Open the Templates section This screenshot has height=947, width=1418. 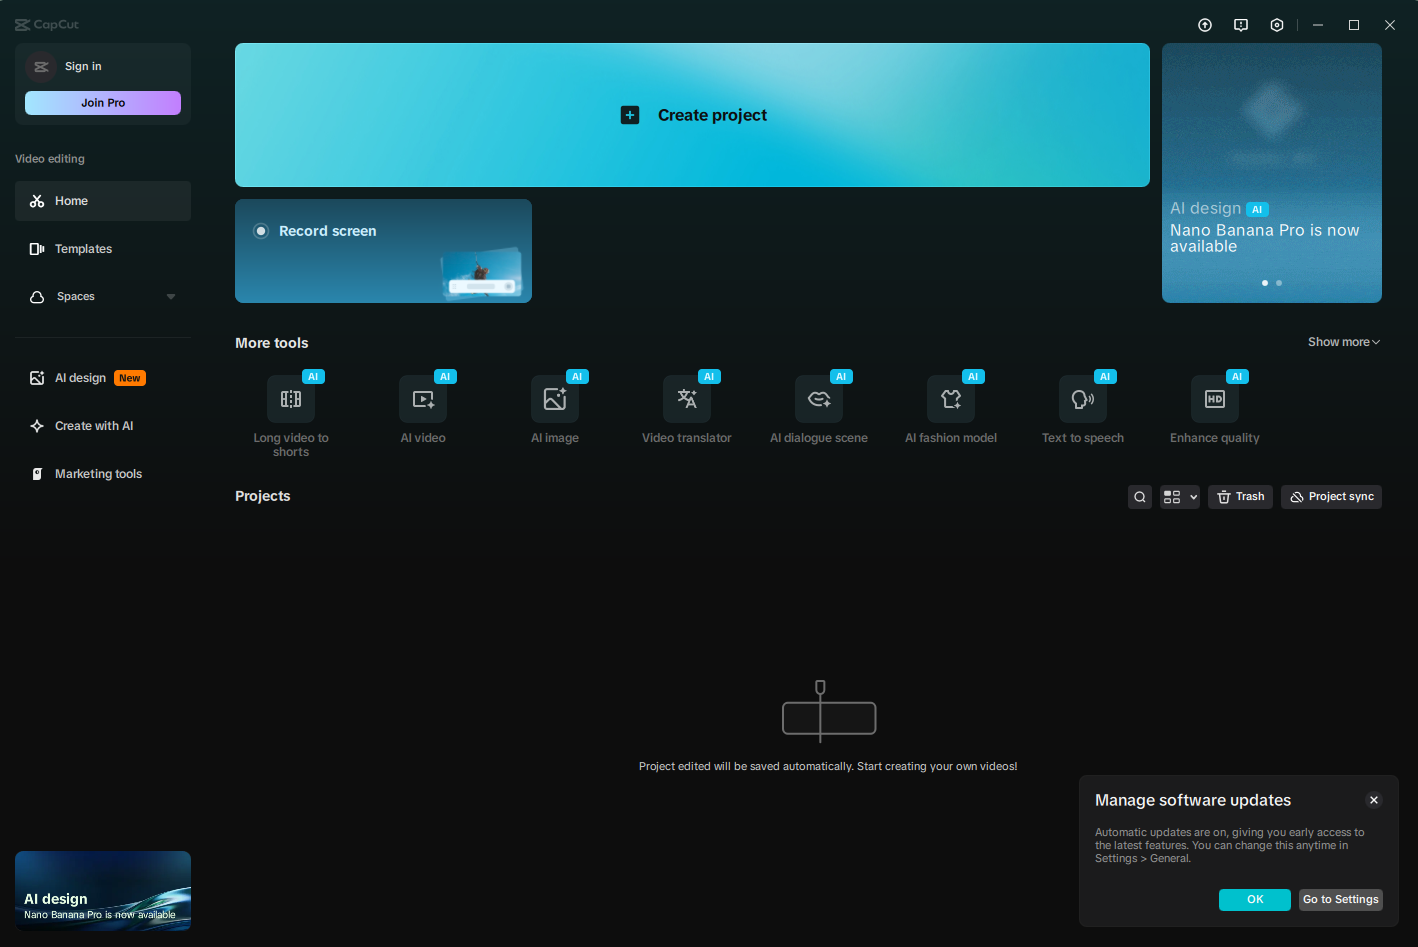[x=103, y=249]
